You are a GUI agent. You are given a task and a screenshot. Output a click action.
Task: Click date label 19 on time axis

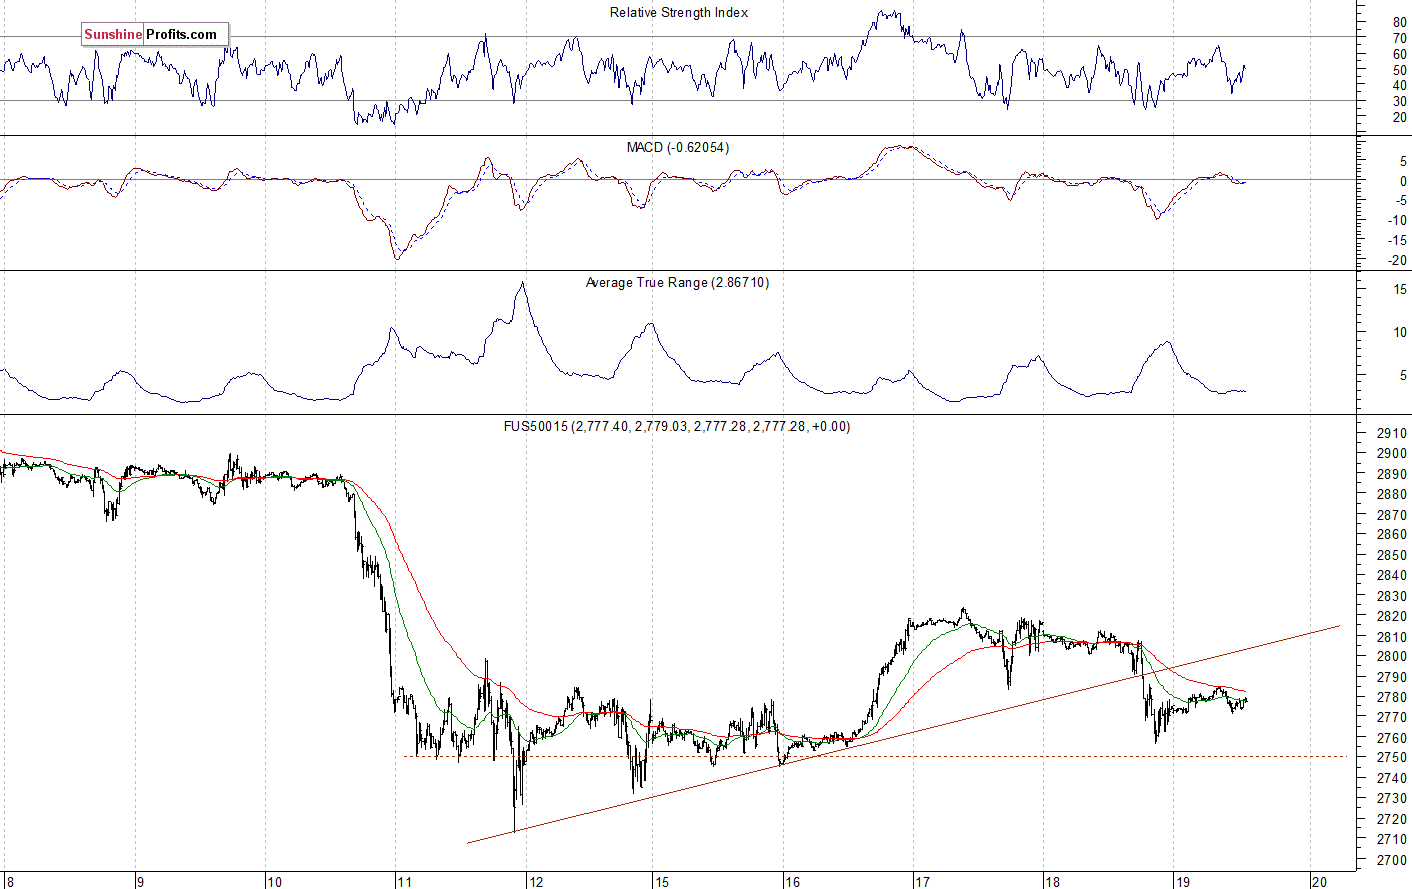click(x=1183, y=882)
